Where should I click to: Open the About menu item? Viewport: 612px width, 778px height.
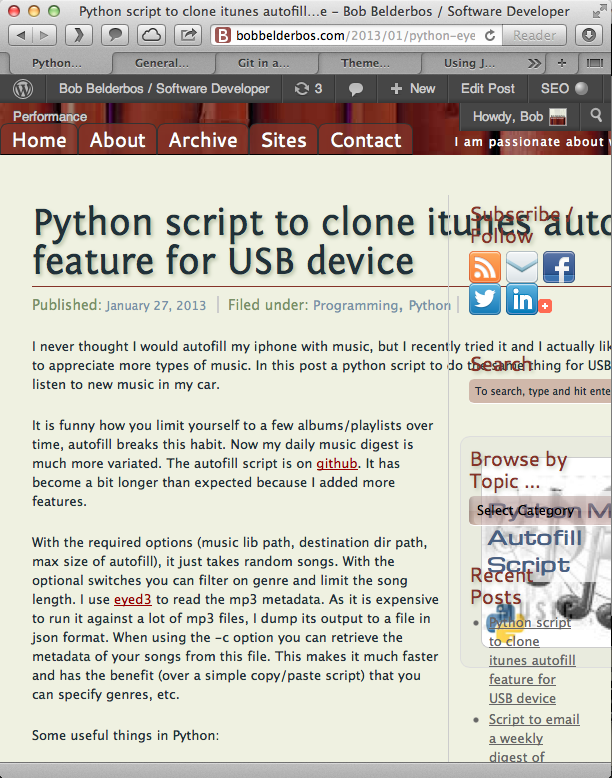coord(118,140)
